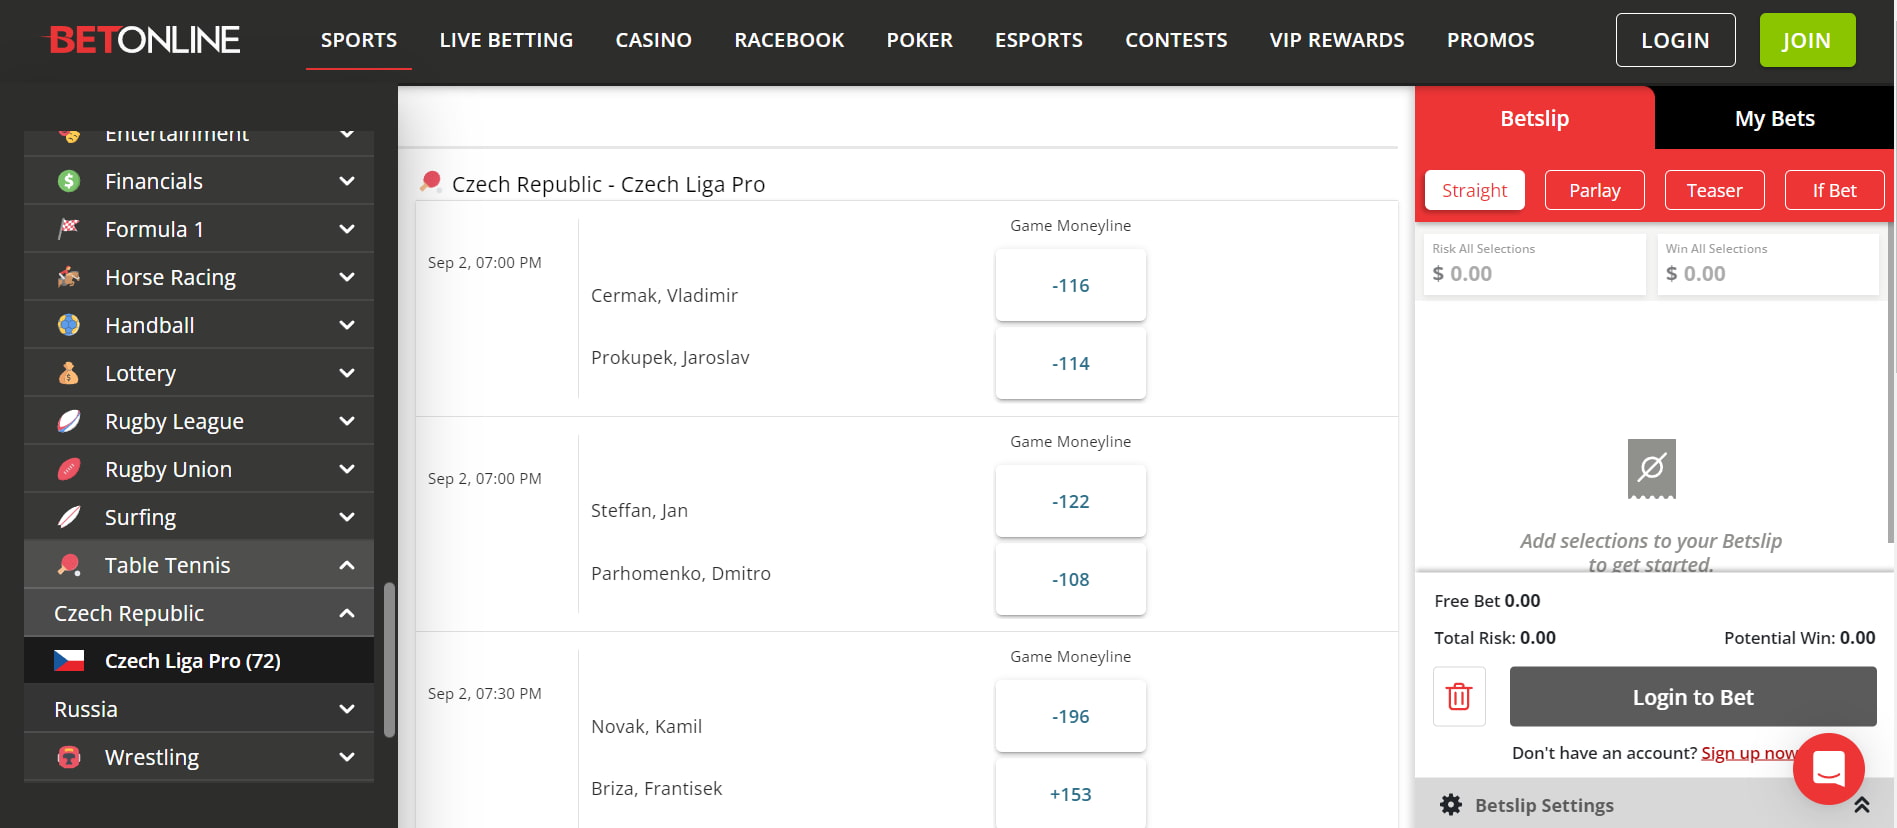Click the green Join button

click(1808, 40)
